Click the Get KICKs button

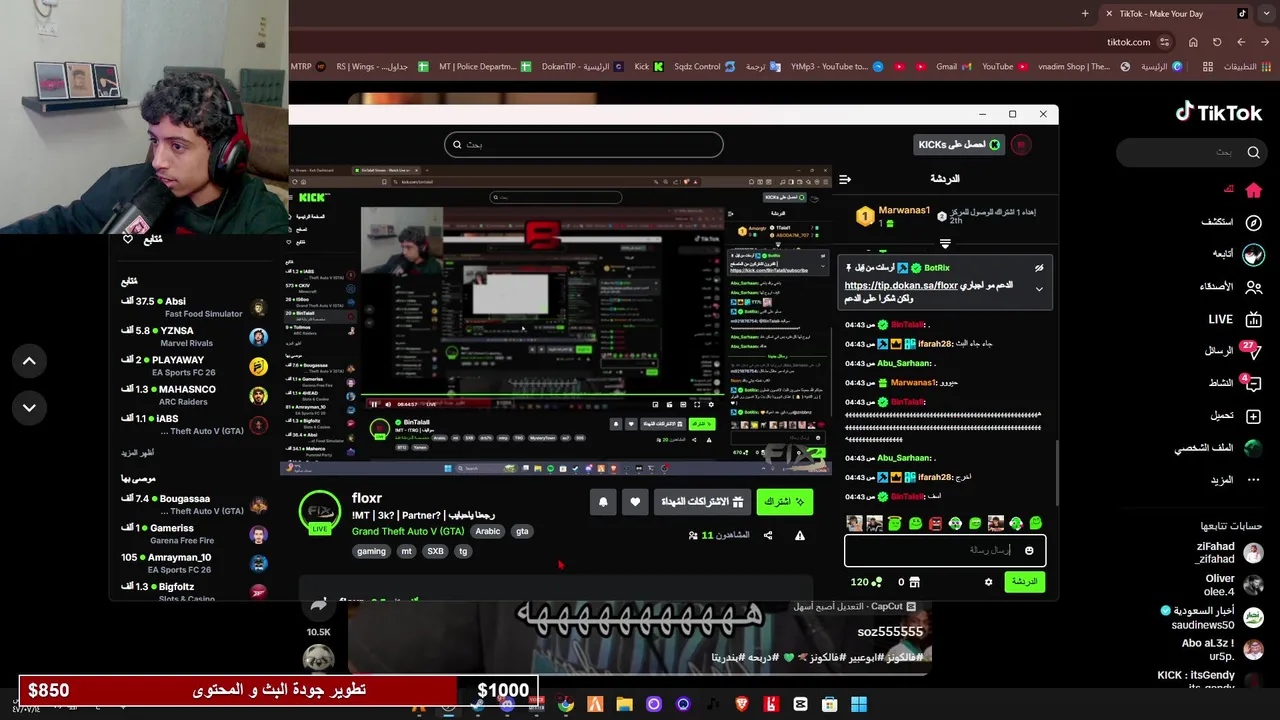(959, 145)
